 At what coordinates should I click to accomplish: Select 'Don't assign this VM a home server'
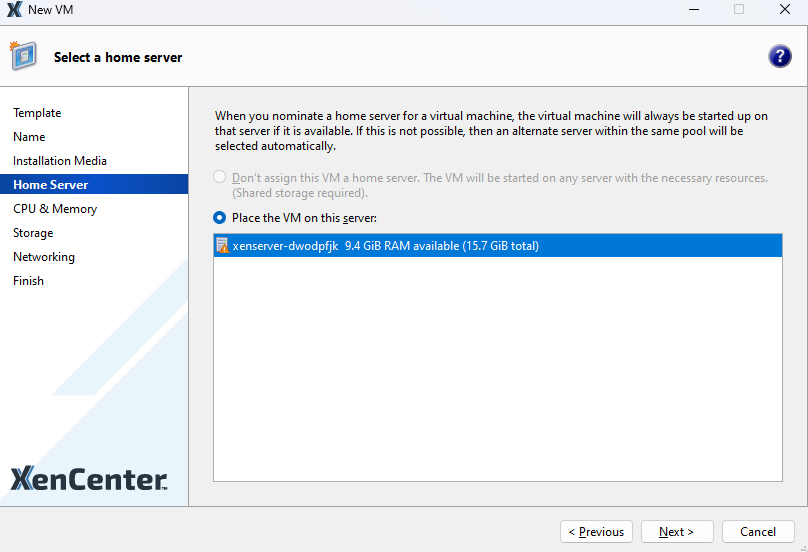(220, 178)
